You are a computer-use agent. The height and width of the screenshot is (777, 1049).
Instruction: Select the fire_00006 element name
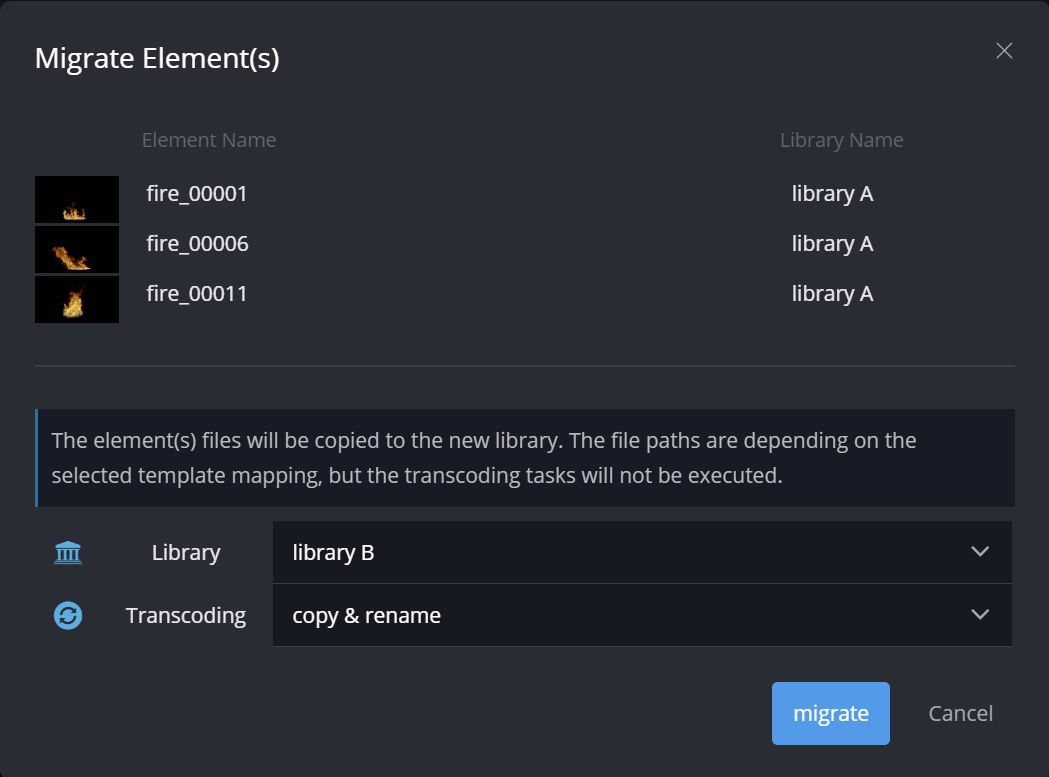(198, 244)
